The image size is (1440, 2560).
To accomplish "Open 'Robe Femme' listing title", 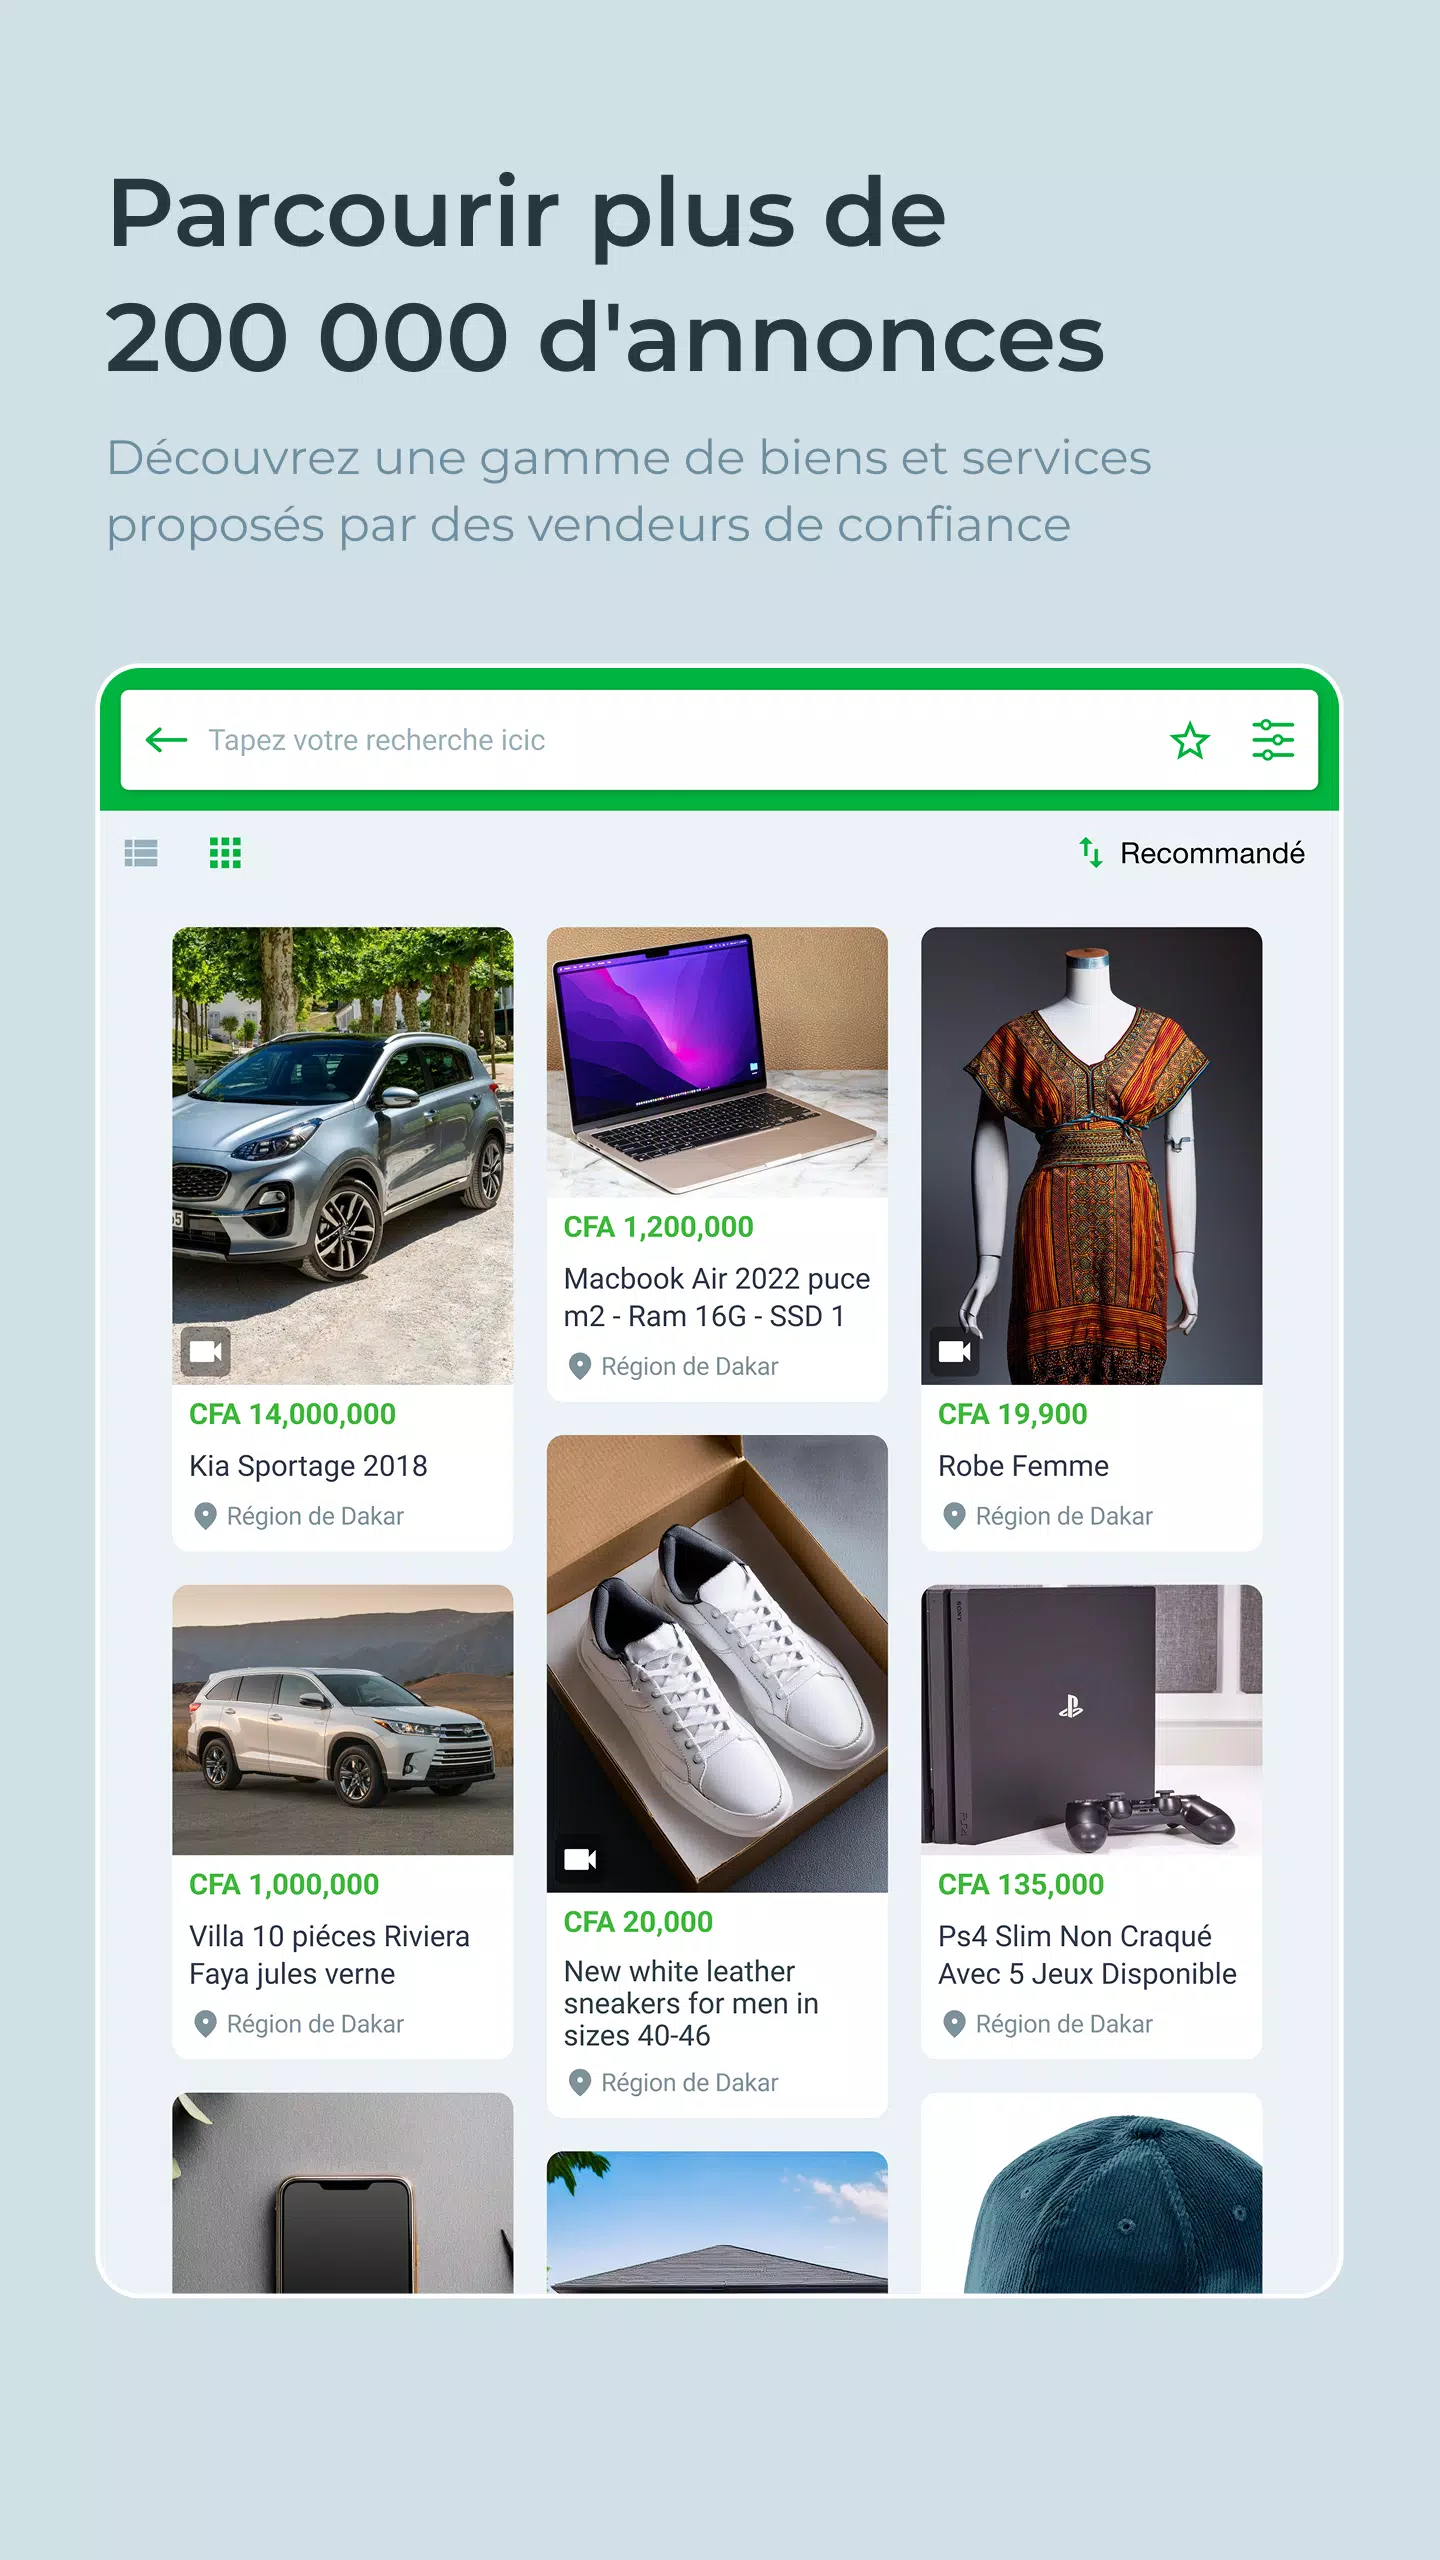I will point(1023,1466).
